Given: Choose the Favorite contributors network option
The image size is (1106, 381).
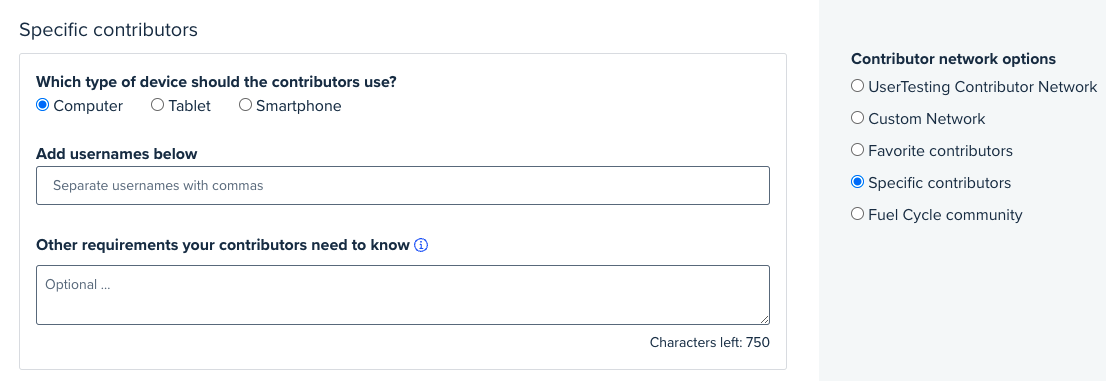Looking at the screenshot, I should pos(857,150).
